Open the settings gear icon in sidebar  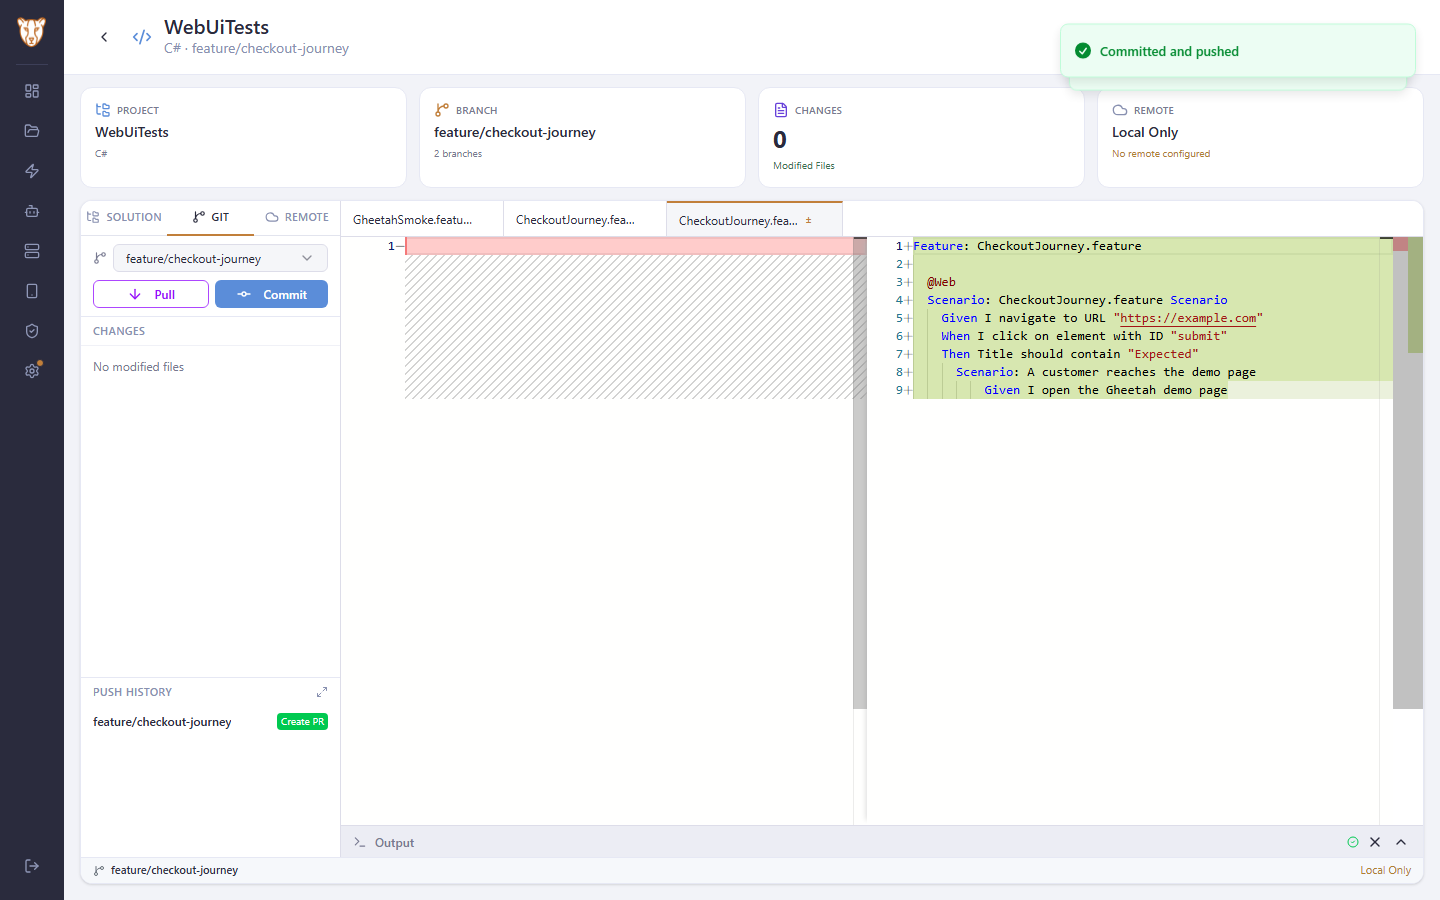[32, 371]
